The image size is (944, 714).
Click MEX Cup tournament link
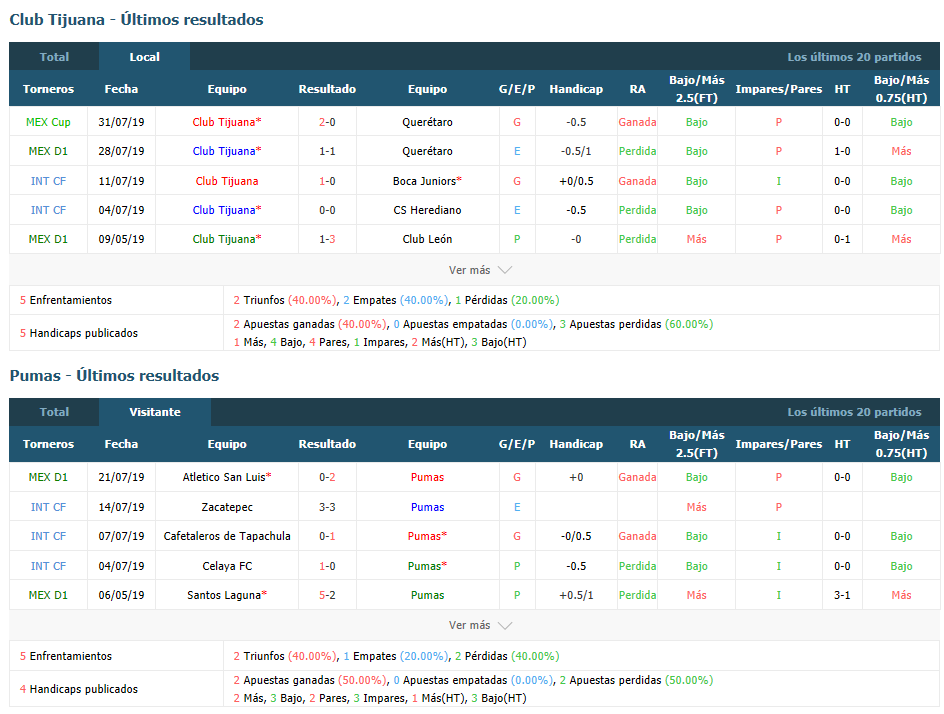[x=48, y=122]
